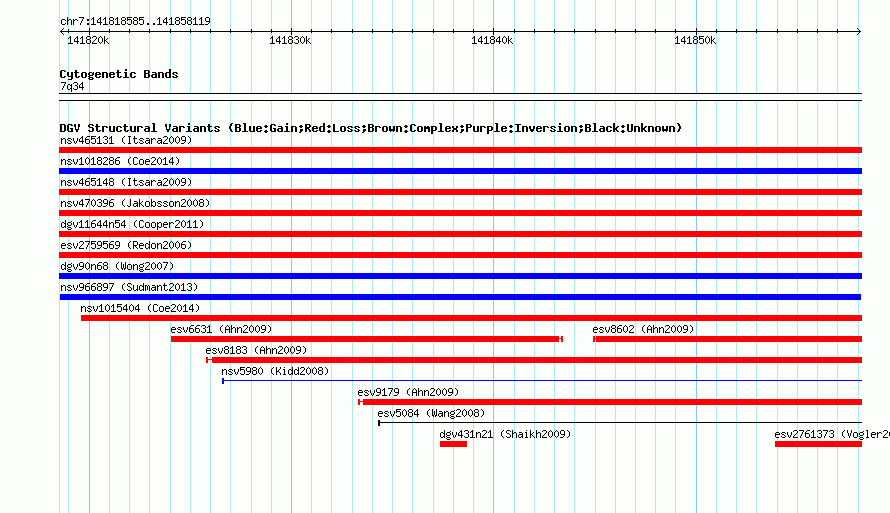890x513 pixels.
Task: Click the ruler's right arrow end
Action: click(859, 31)
